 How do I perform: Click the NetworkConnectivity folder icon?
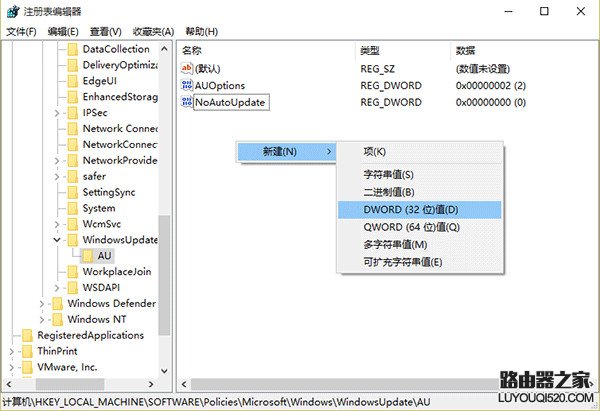pyautogui.click(x=72, y=145)
